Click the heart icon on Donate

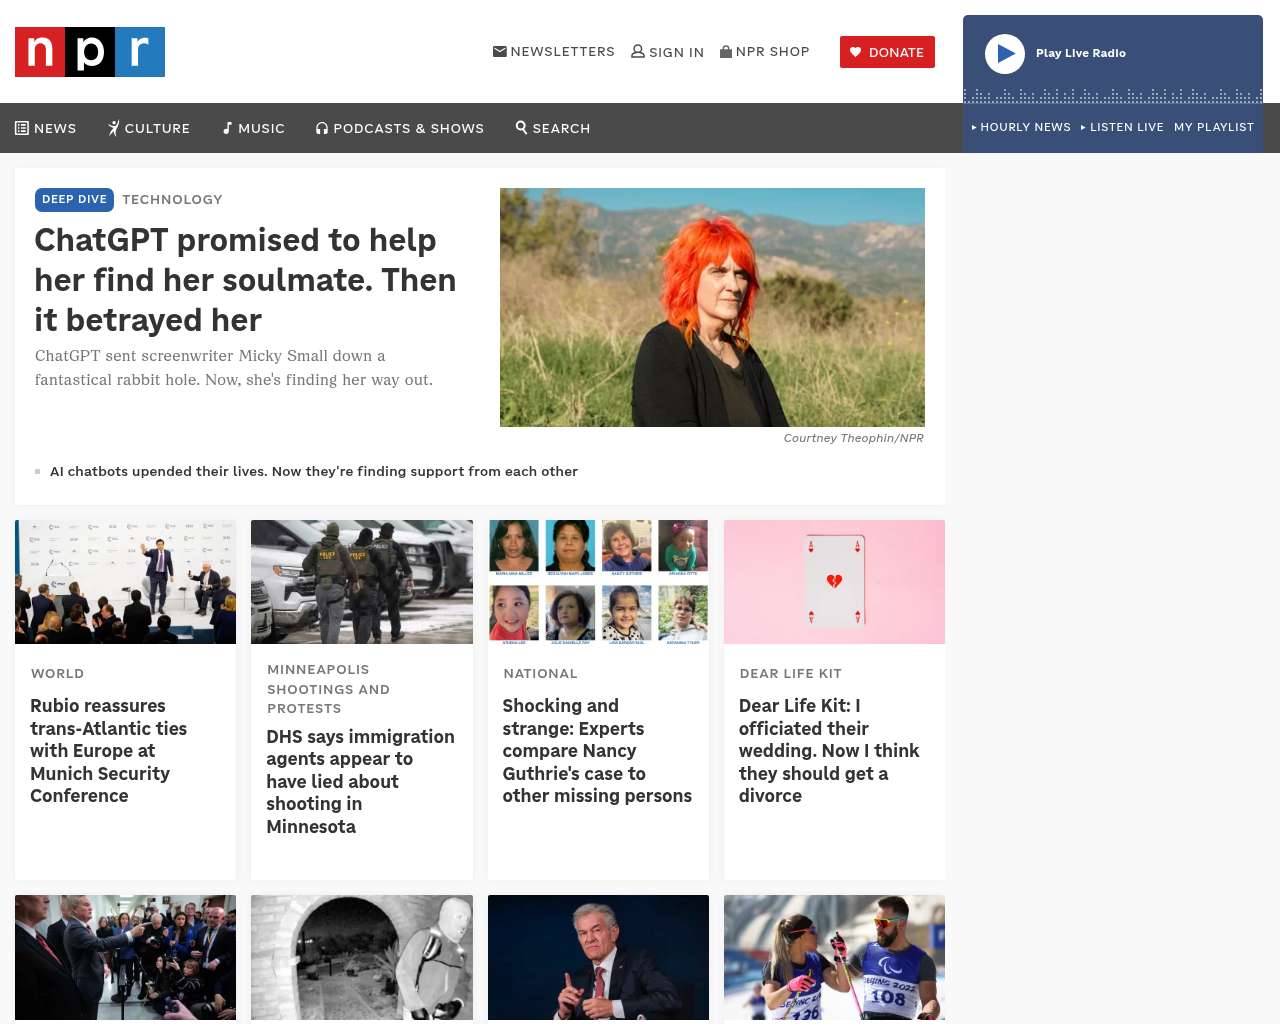(x=856, y=52)
